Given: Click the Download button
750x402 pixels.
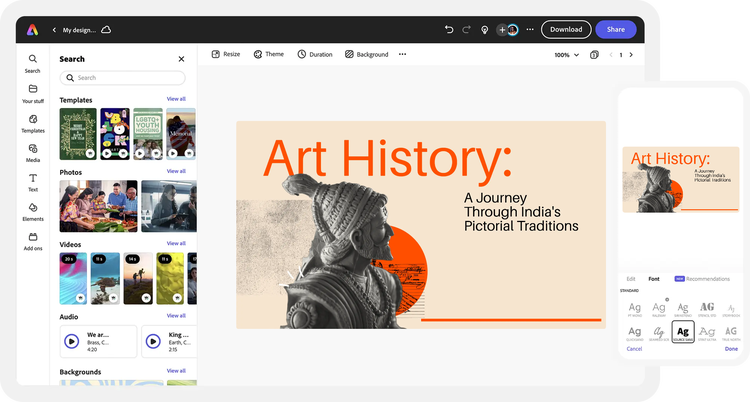Looking at the screenshot, I should pyautogui.click(x=566, y=30).
